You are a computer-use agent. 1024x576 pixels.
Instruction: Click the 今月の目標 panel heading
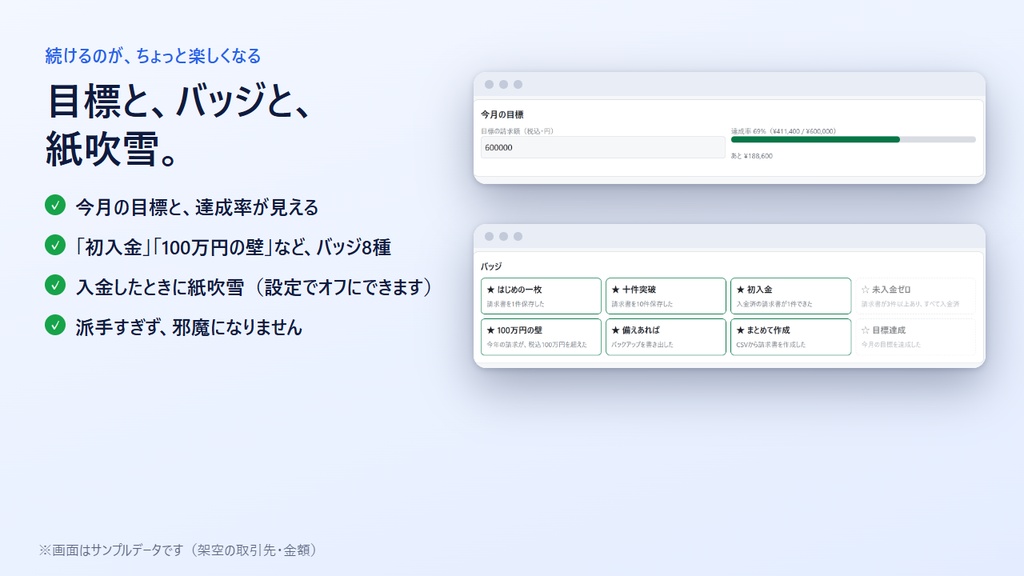tap(502, 115)
